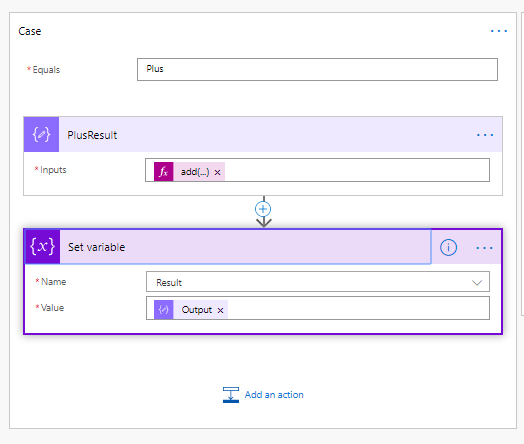Open the Set variable ellipsis menu

click(484, 248)
